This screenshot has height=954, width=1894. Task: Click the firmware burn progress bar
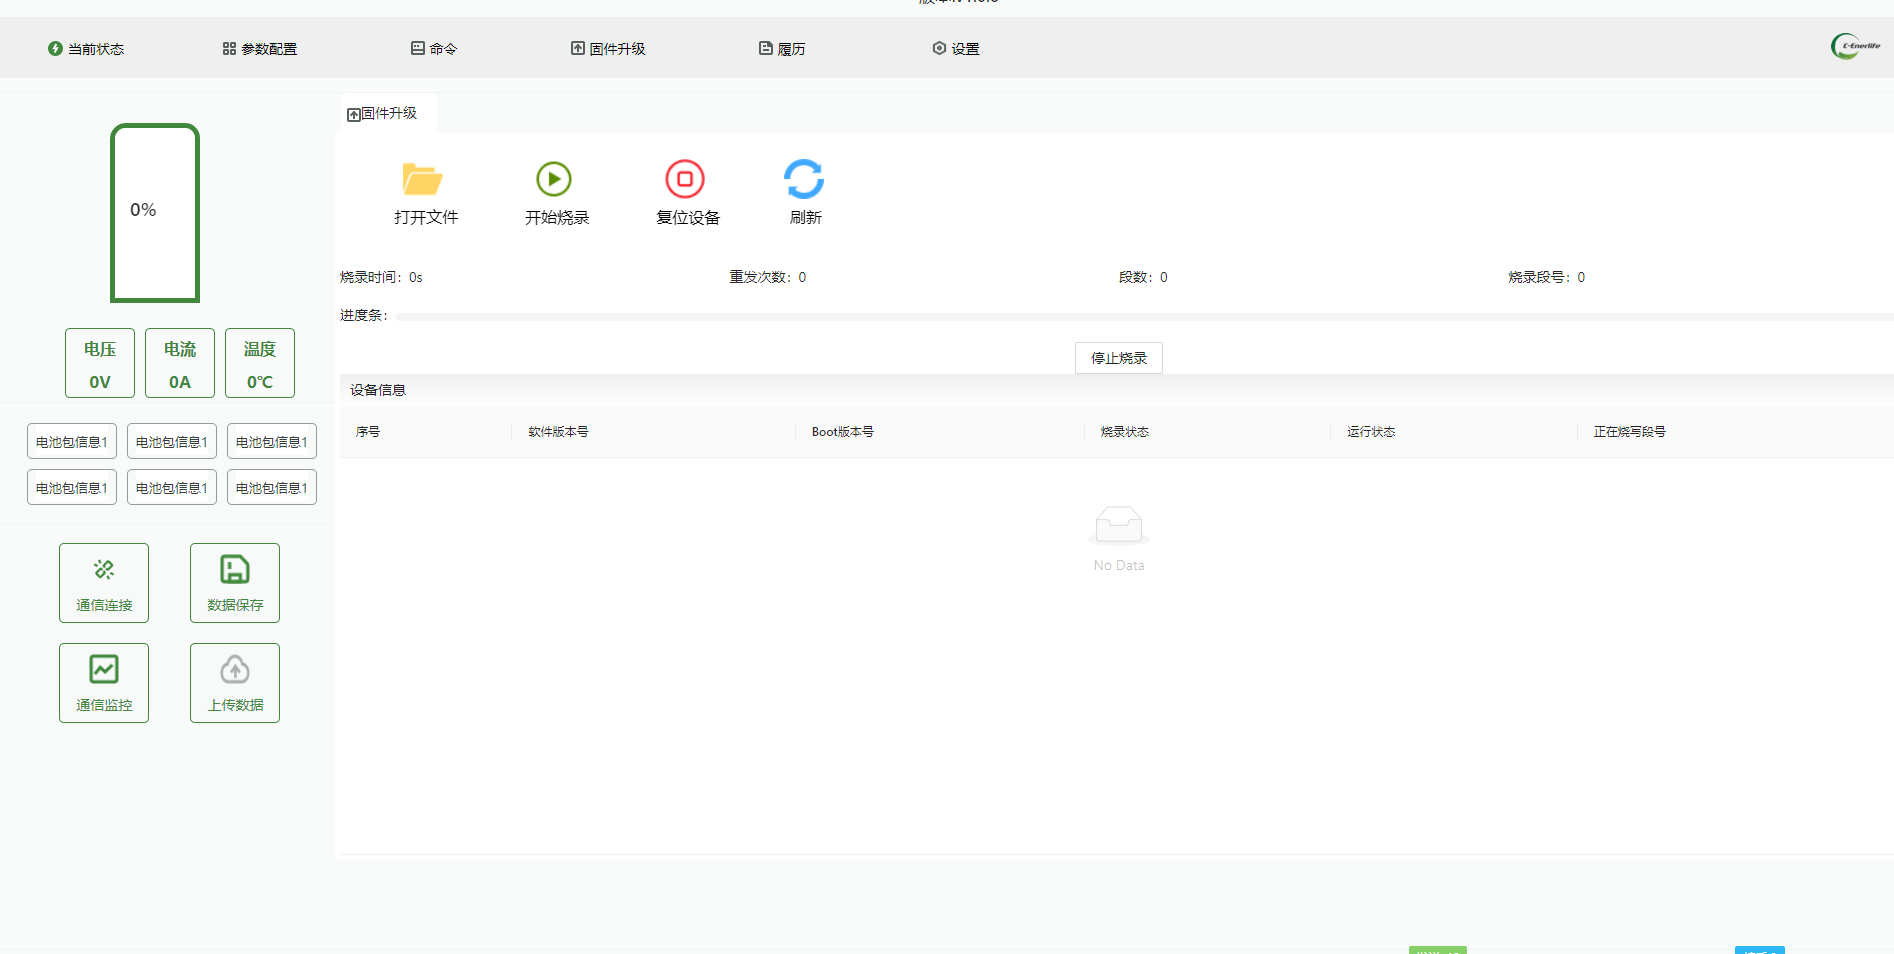[1144, 316]
